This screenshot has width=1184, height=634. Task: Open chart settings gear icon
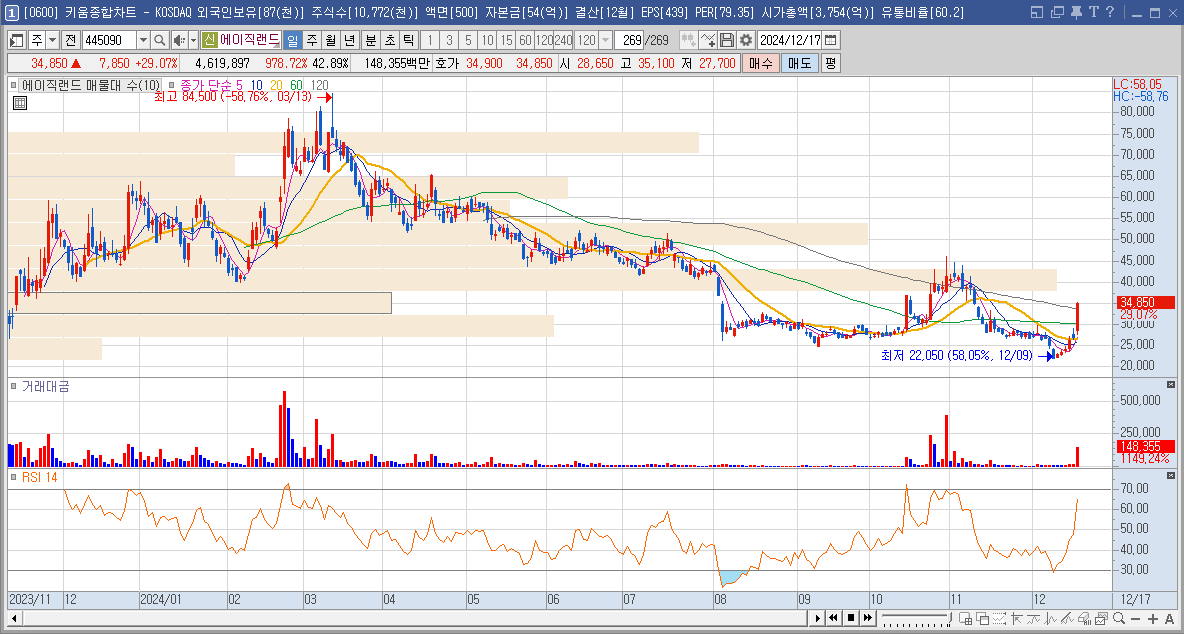746,40
